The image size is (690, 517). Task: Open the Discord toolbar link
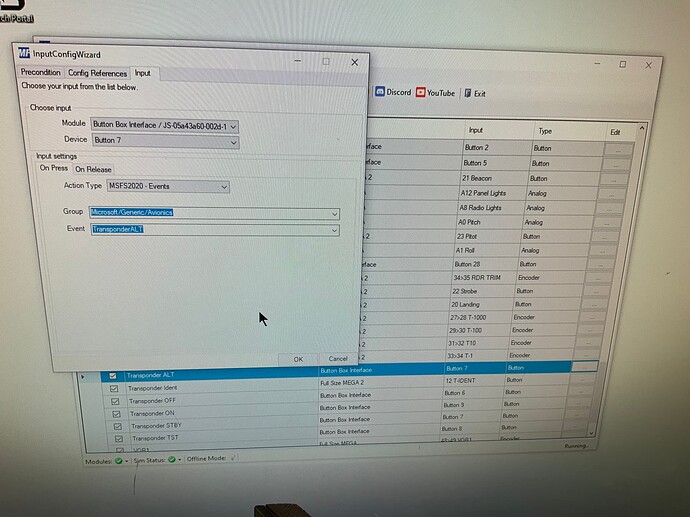pyautogui.click(x=393, y=92)
